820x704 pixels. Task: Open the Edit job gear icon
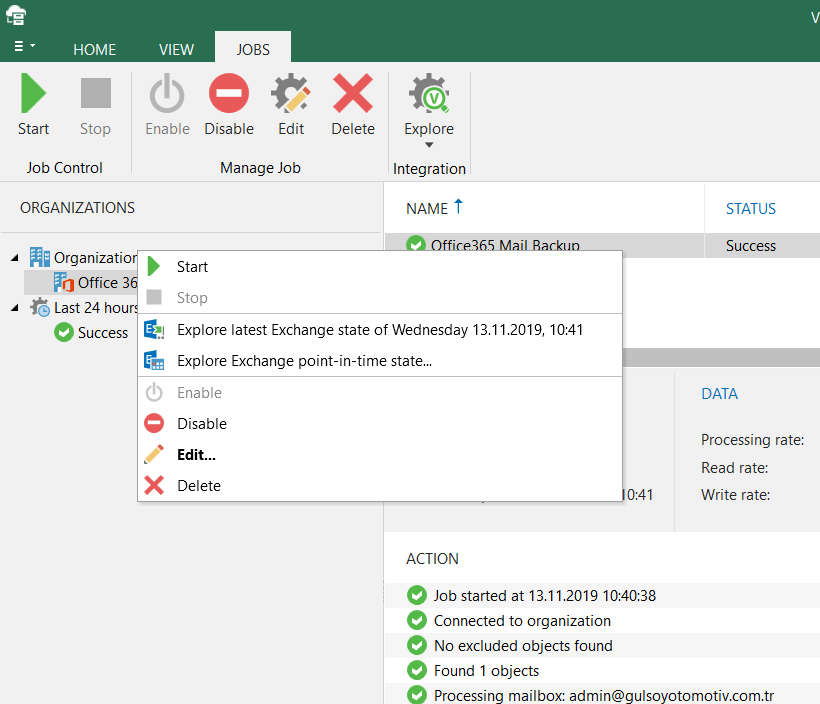[x=291, y=95]
